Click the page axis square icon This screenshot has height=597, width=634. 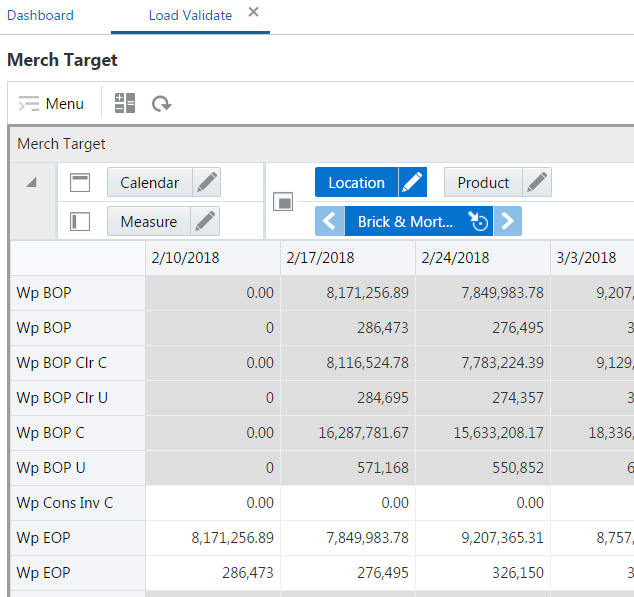(284, 202)
